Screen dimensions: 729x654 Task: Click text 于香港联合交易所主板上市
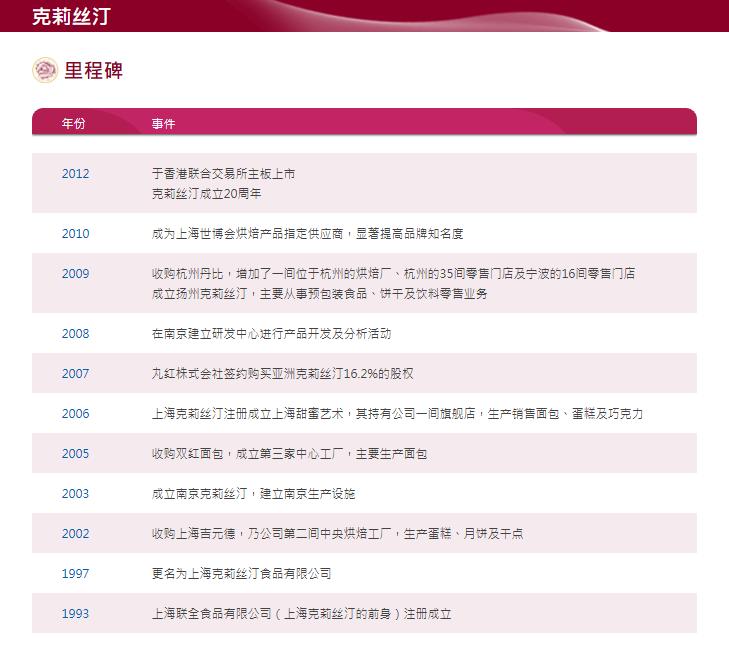[223, 174]
